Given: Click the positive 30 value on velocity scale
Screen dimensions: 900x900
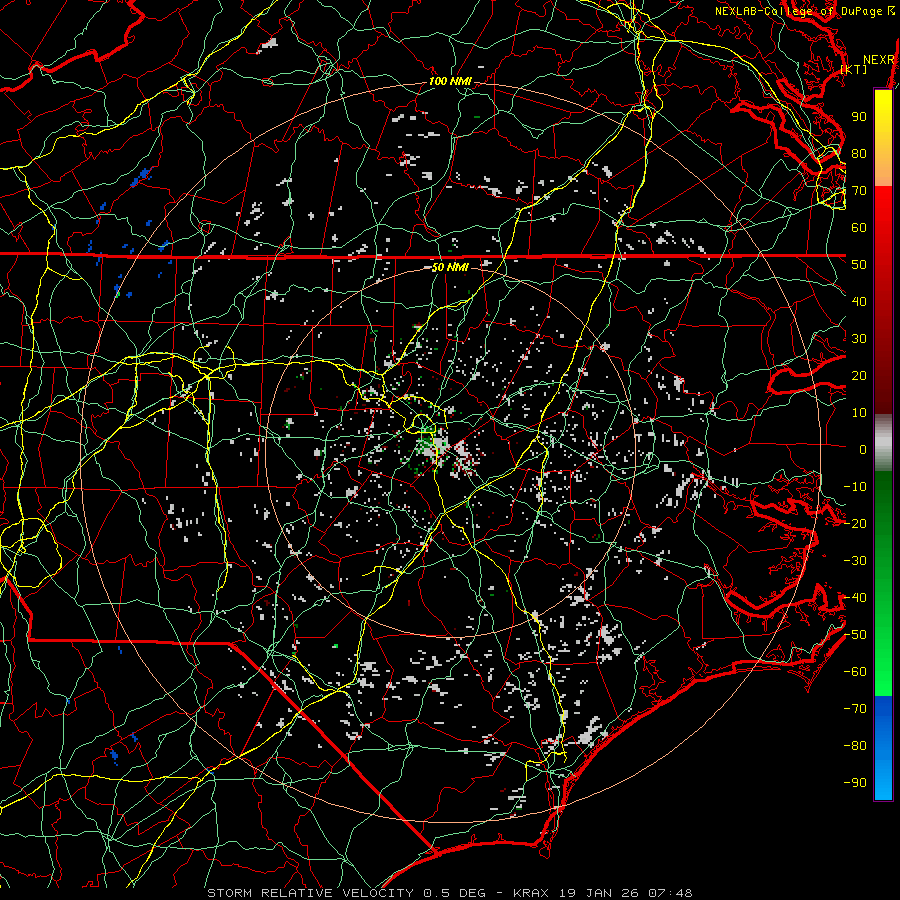Looking at the screenshot, I should 859,339.
